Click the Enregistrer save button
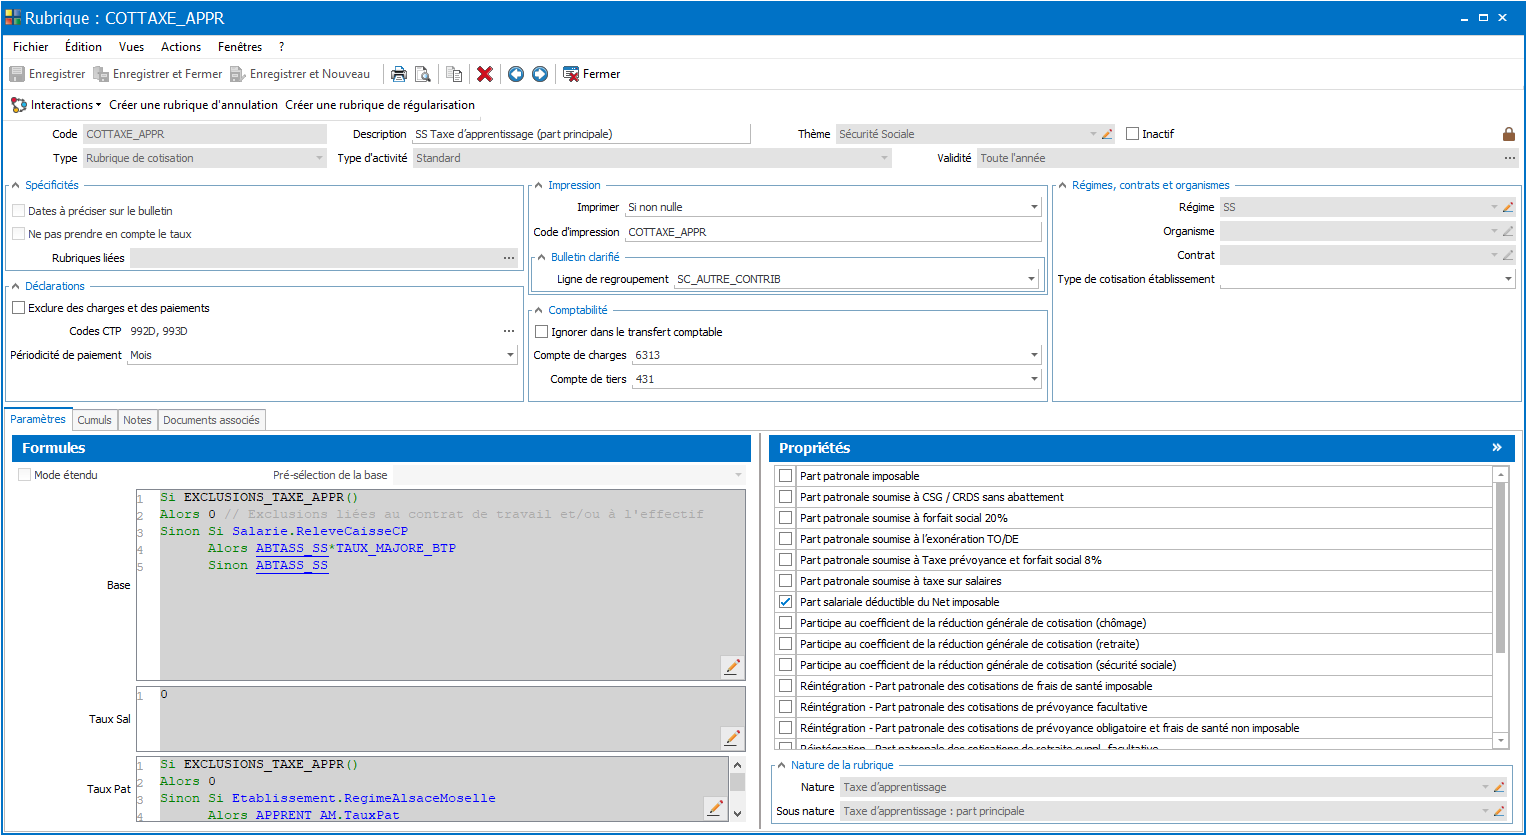Screen dimensions: 1527x836 pyautogui.click(x=47, y=74)
